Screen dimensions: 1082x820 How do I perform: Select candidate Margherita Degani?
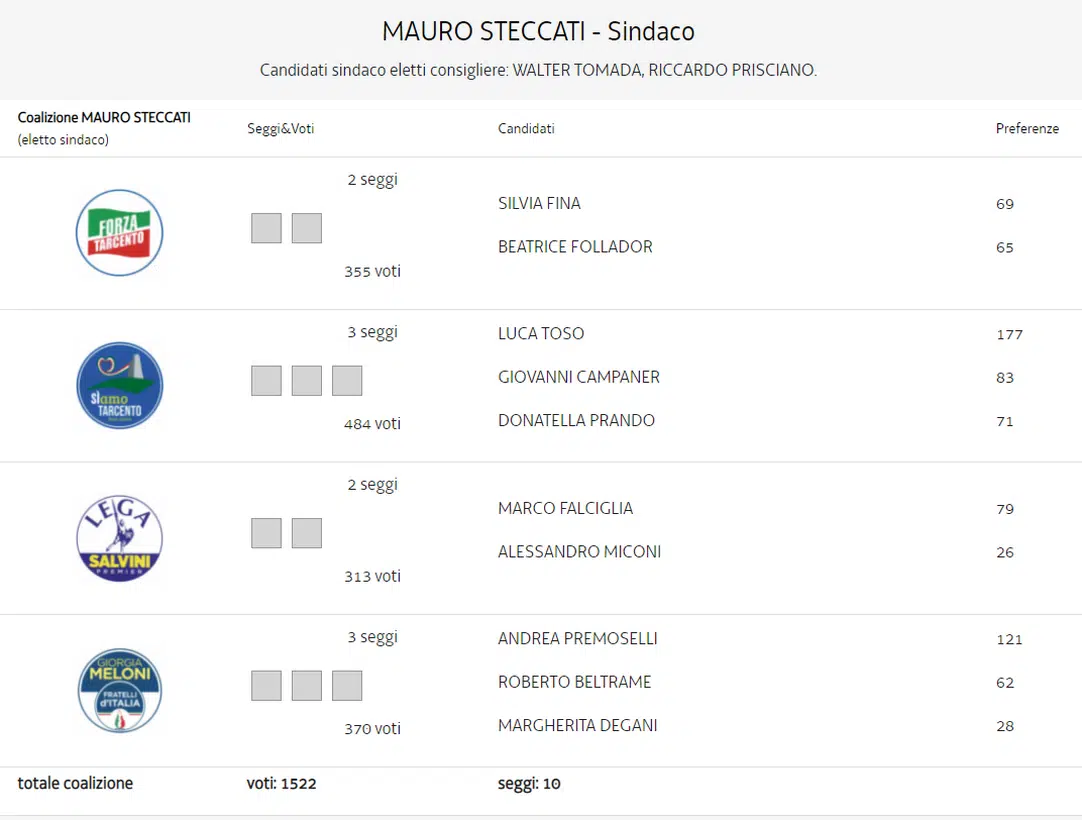(x=577, y=725)
